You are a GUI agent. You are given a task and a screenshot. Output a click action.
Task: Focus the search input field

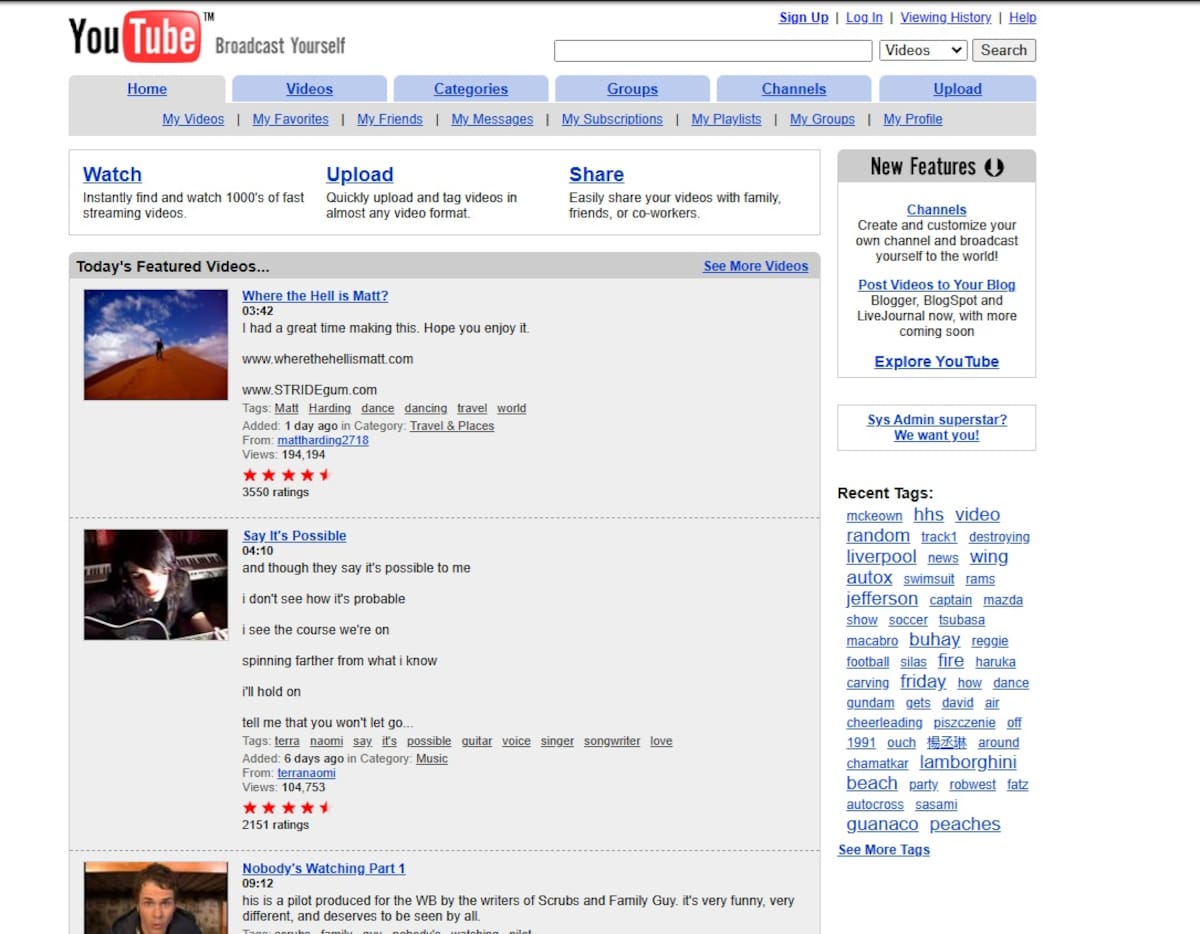pos(713,51)
